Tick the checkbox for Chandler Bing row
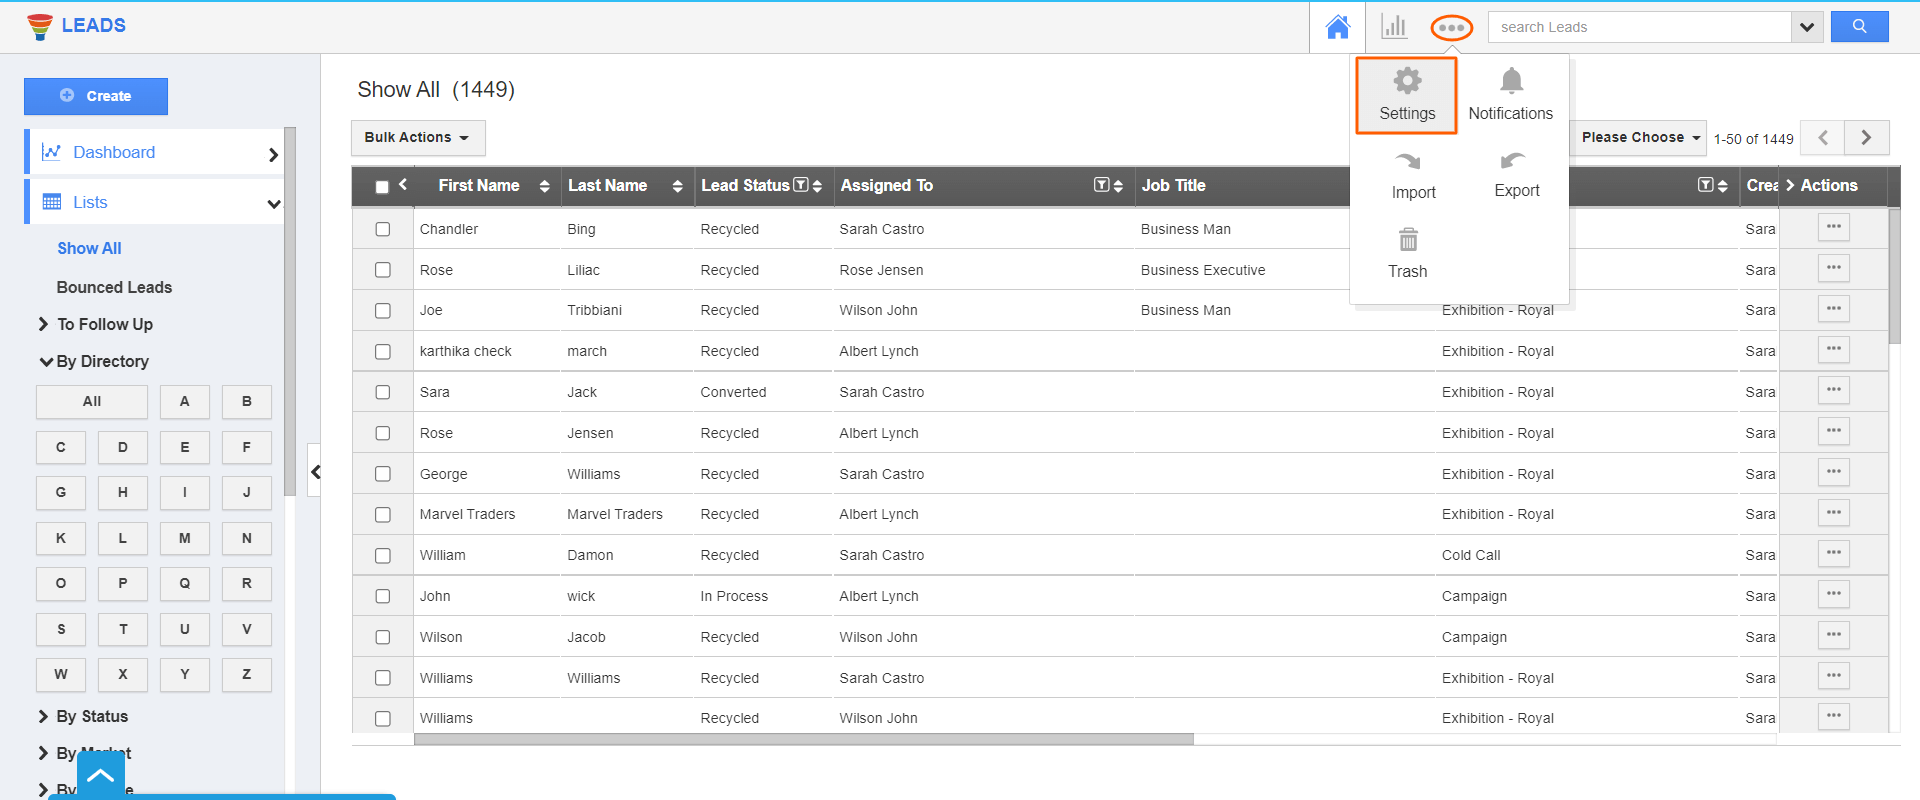Viewport: 1920px width, 800px height. pyautogui.click(x=383, y=229)
